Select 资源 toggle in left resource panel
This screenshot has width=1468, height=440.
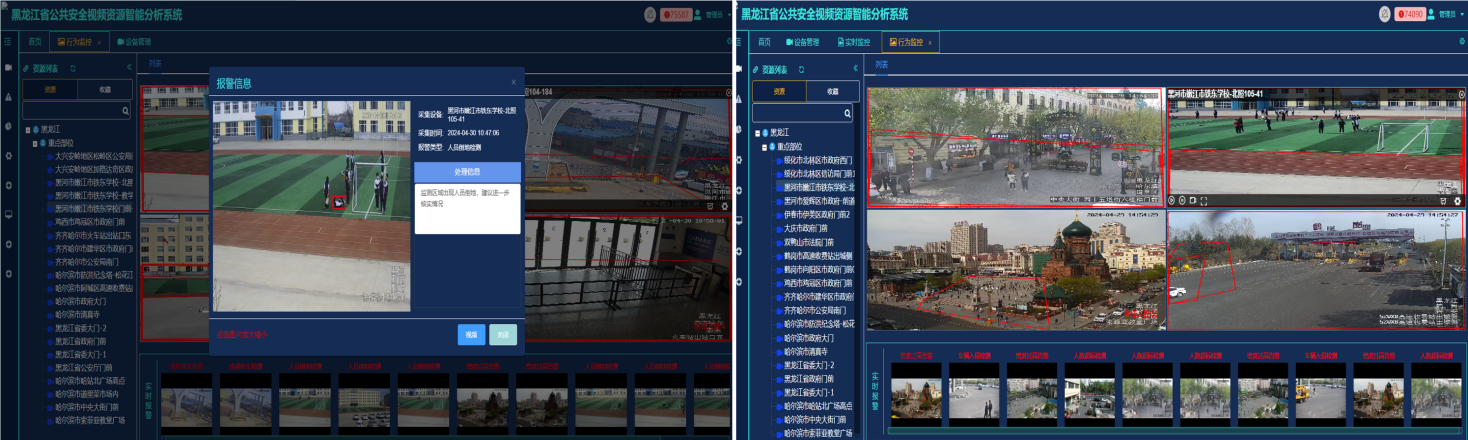tap(50, 90)
